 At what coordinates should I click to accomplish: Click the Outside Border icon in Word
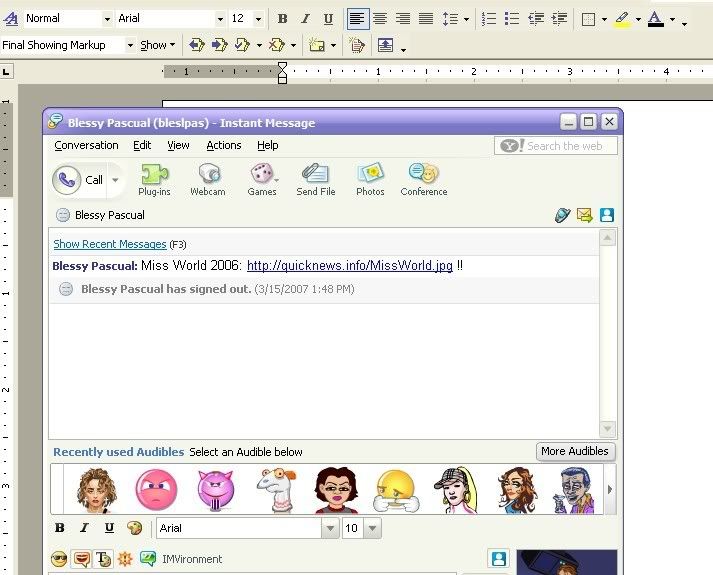tap(588, 20)
